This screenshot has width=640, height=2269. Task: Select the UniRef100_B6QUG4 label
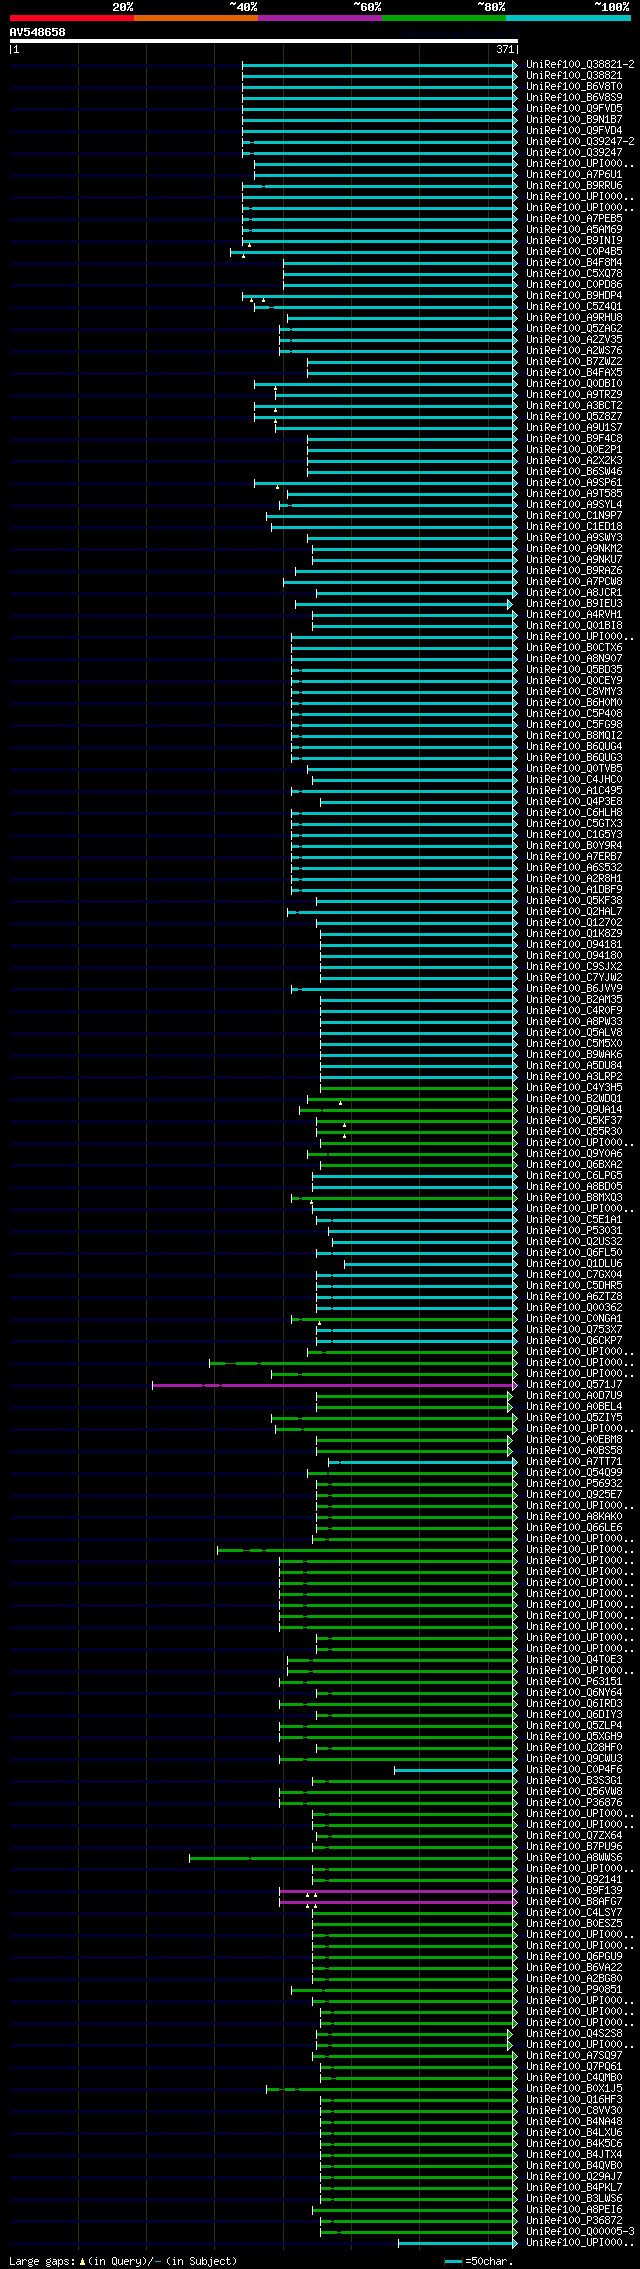point(574,746)
